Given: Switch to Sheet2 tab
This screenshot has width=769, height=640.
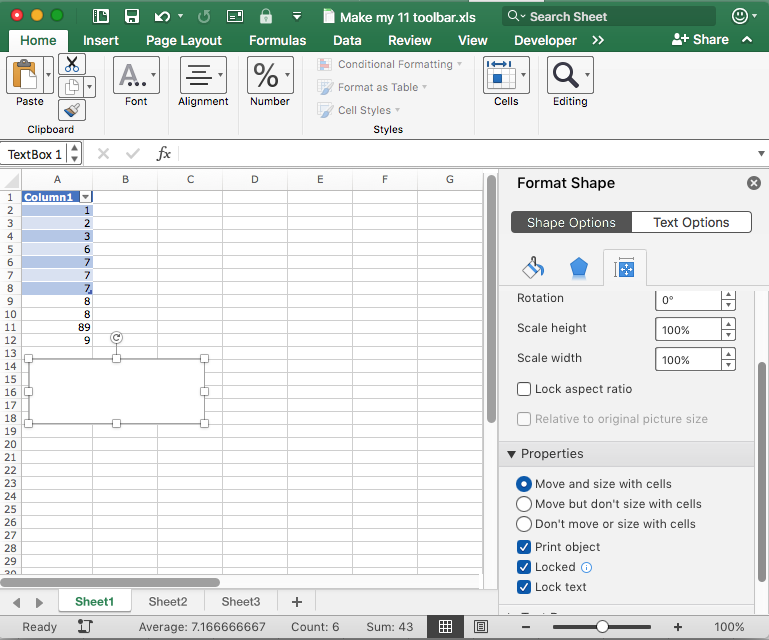Looking at the screenshot, I should point(168,602).
